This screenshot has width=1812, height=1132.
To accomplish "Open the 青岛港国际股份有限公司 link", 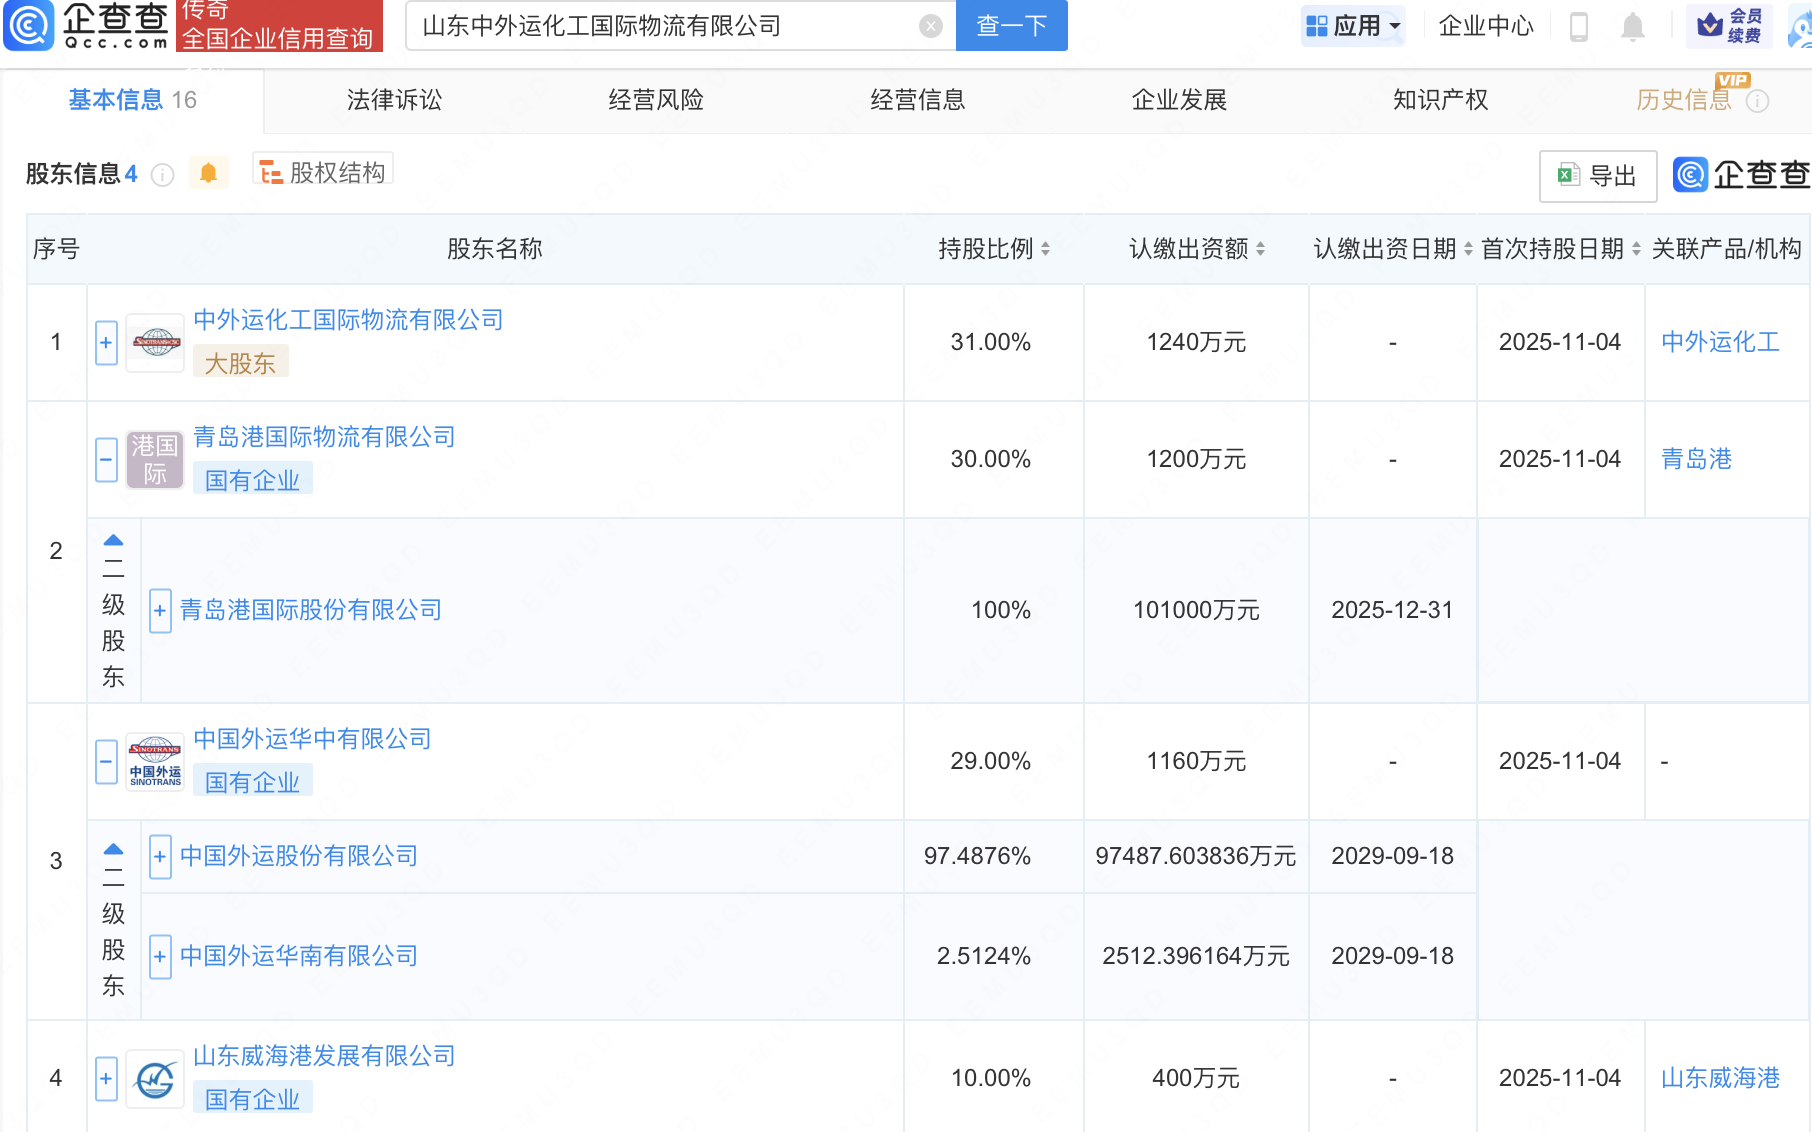I will point(311,610).
